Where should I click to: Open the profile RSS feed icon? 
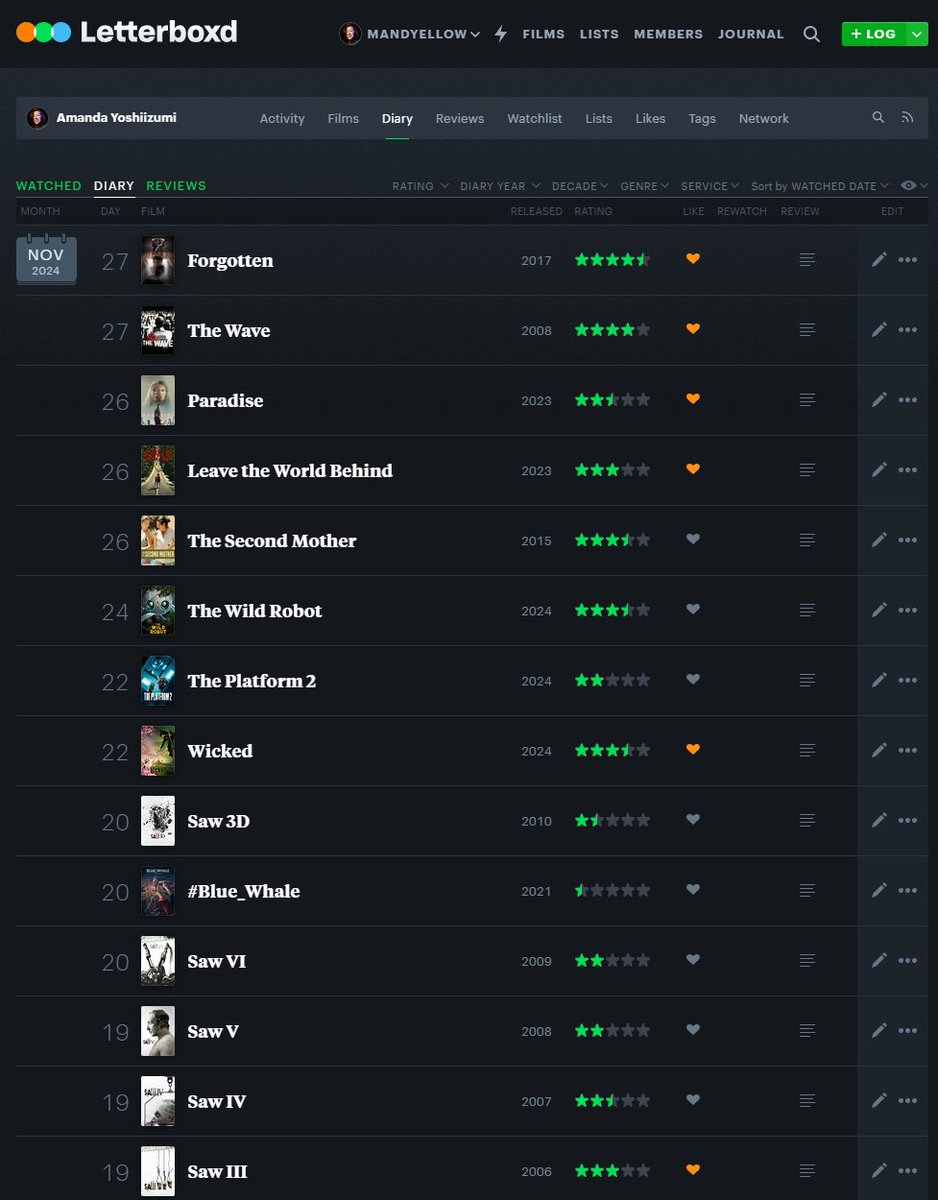(x=908, y=117)
